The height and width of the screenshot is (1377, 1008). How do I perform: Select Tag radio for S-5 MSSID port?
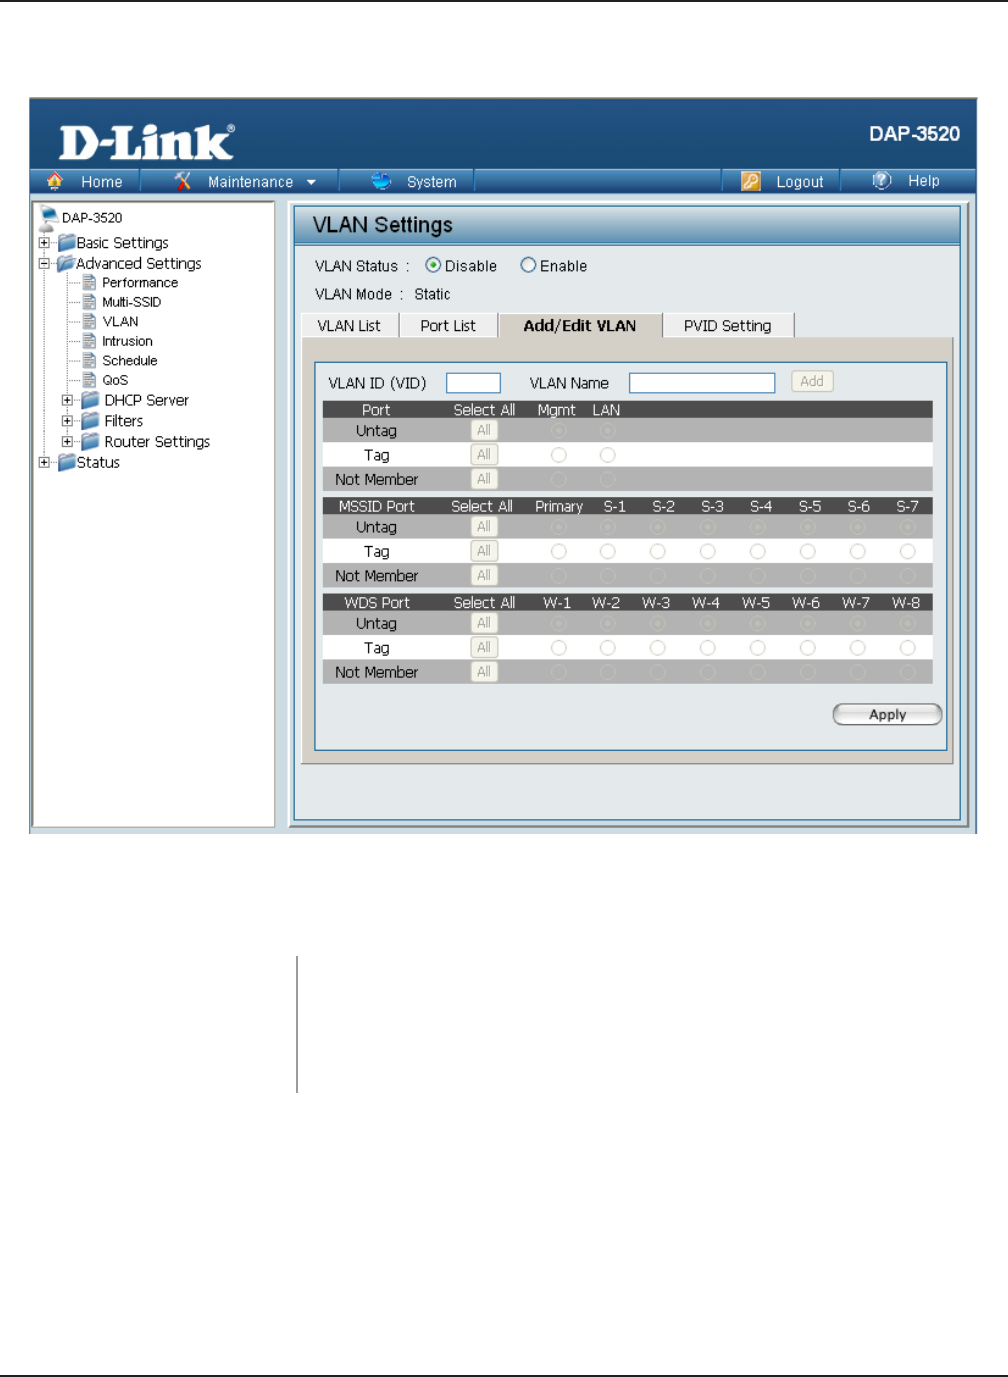(x=807, y=551)
